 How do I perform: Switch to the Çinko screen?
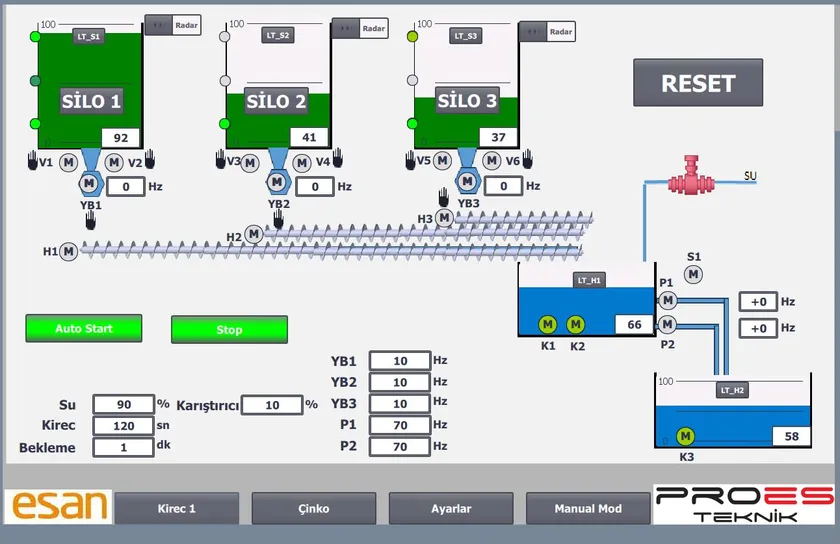[x=313, y=508]
